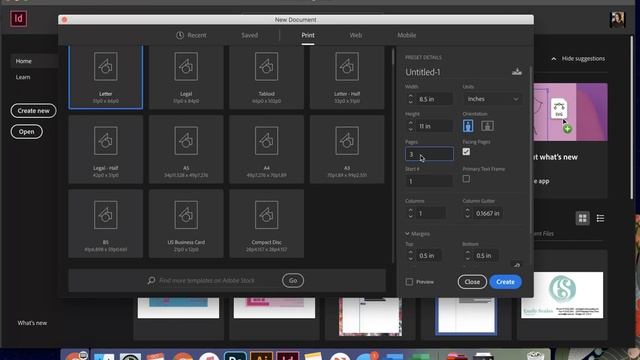The width and height of the screenshot is (640, 360).
Task: Select landscape orientation
Action: click(487, 126)
